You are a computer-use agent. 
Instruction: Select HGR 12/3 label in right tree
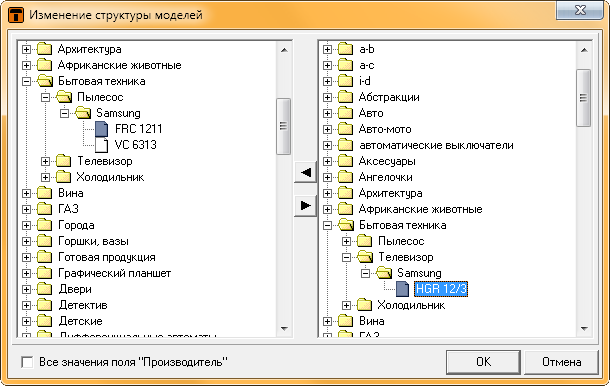point(441,289)
